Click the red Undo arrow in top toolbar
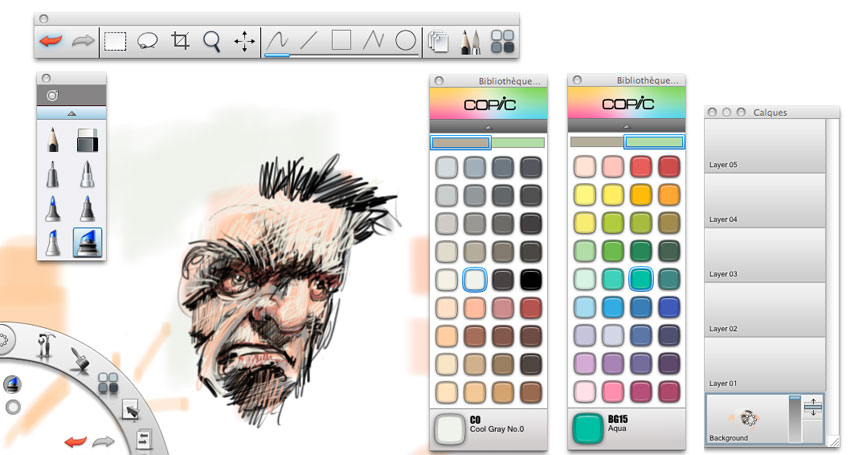 pyautogui.click(x=51, y=41)
